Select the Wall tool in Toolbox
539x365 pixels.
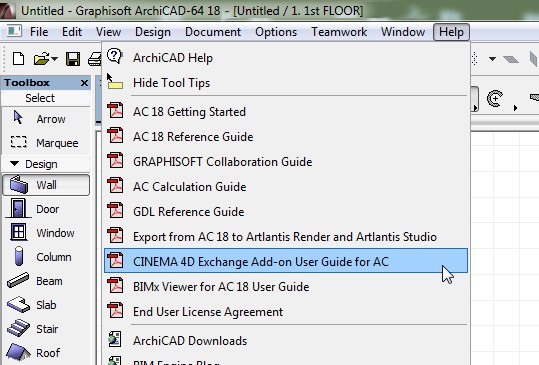pyautogui.click(x=46, y=185)
